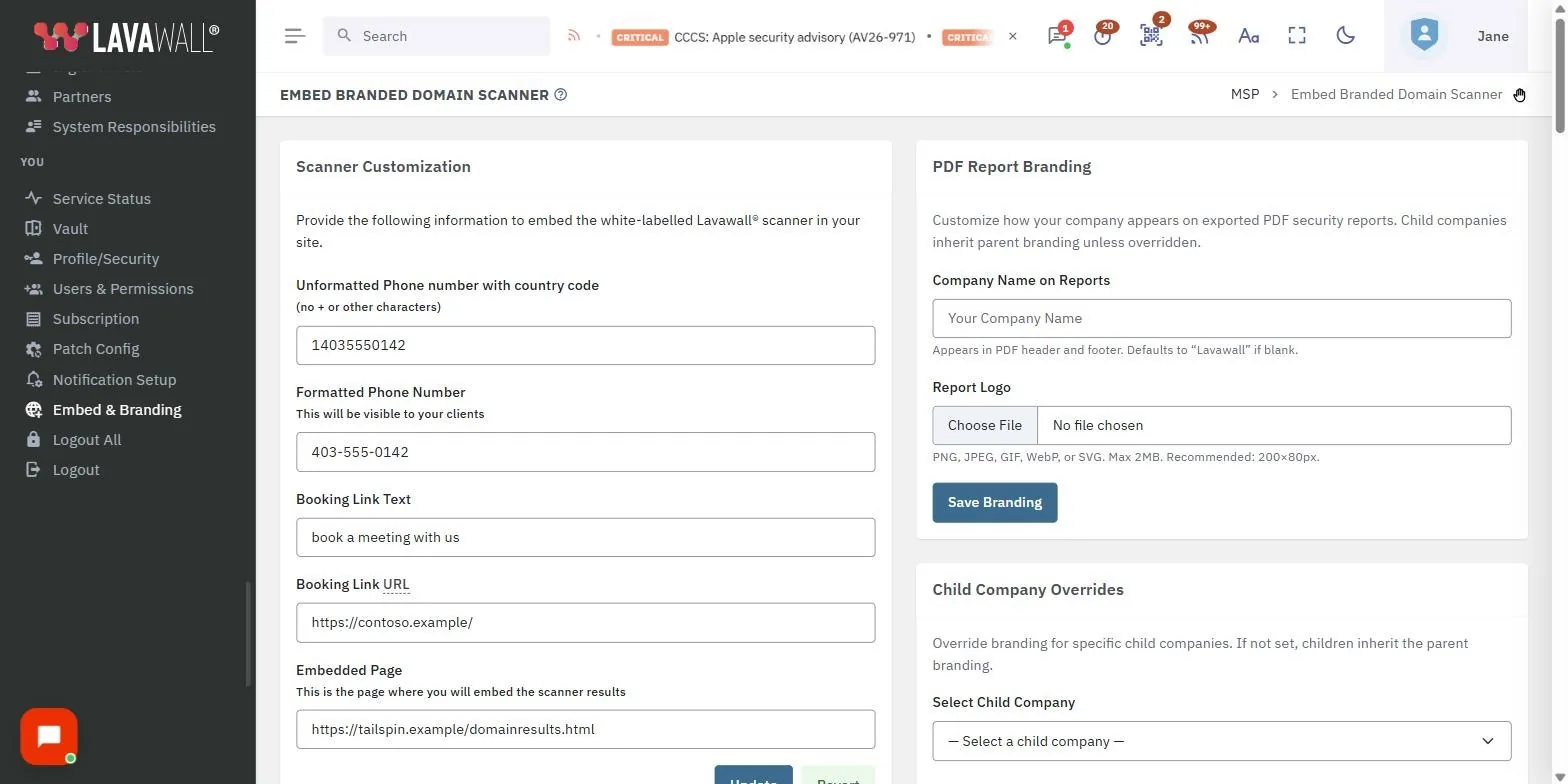Open Notification Setup
Viewport: 1568px width, 784px height.
114,380
